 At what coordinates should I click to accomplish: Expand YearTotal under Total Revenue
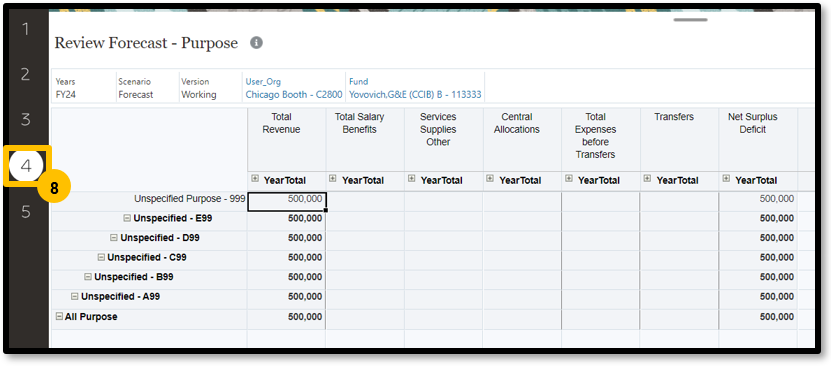point(255,179)
